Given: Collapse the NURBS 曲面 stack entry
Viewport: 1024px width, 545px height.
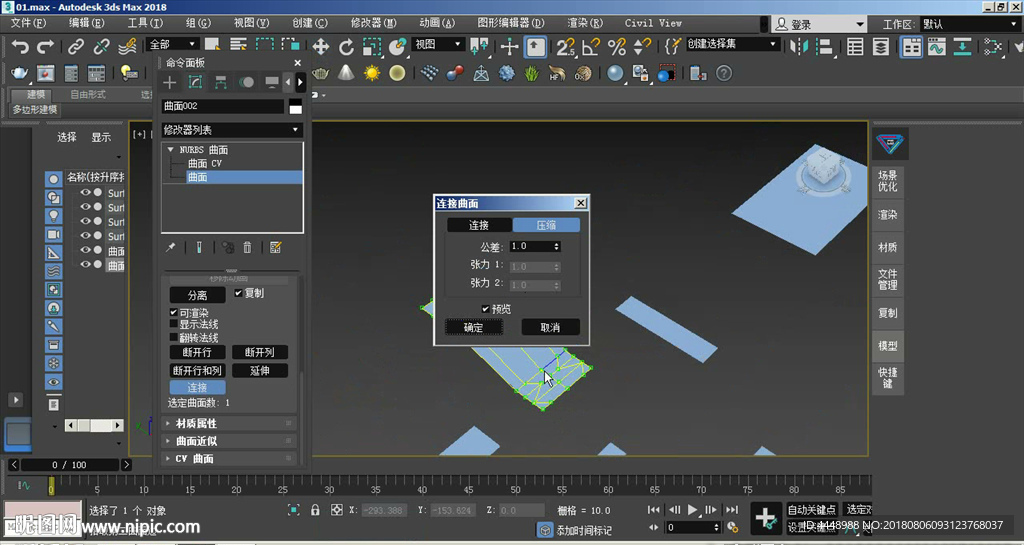Looking at the screenshot, I should tap(170, 149).
